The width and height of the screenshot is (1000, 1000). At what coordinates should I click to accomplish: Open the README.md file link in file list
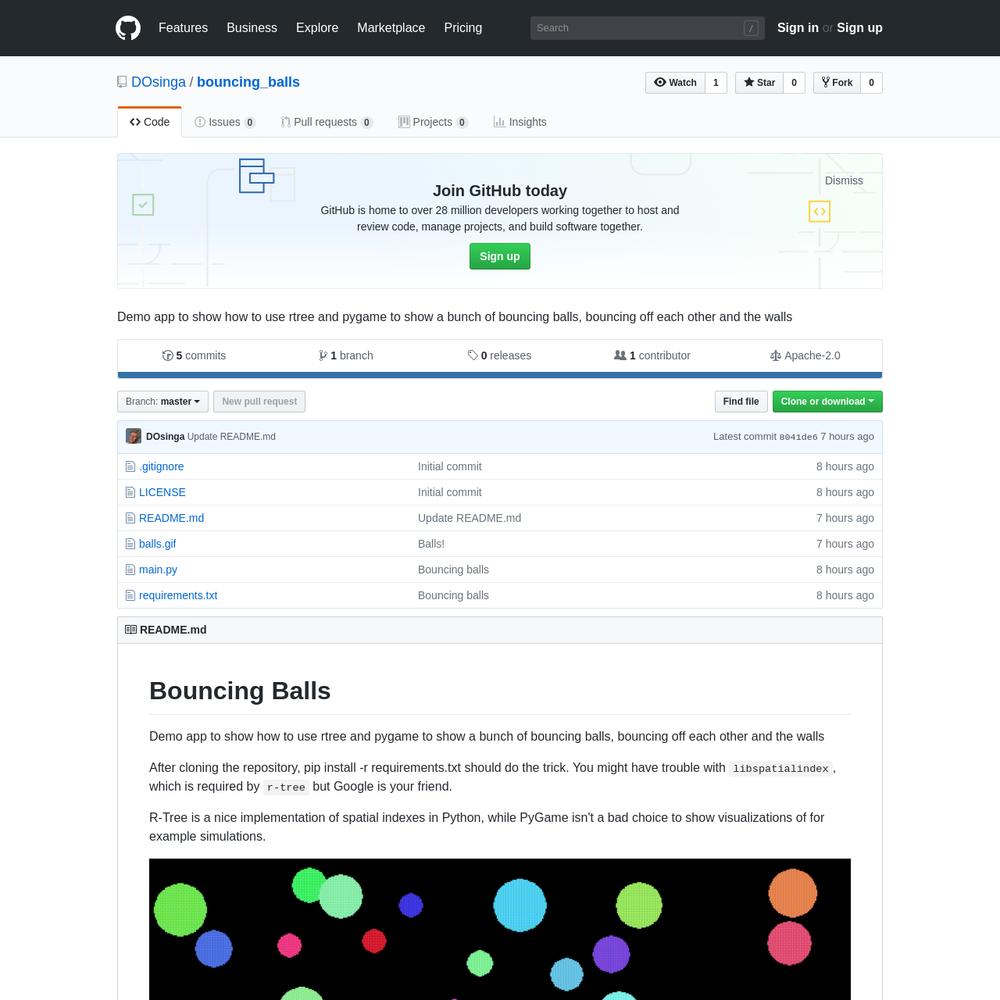coord(172,518)
